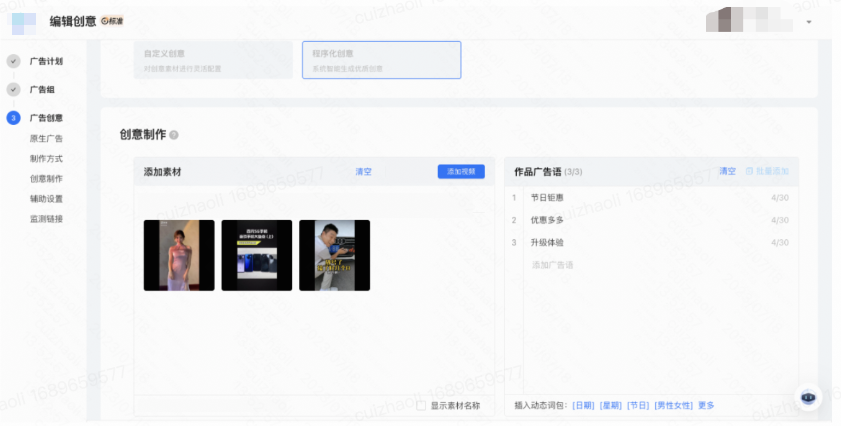Insert the [日期] dynamic word pack

tap(583, 406)
